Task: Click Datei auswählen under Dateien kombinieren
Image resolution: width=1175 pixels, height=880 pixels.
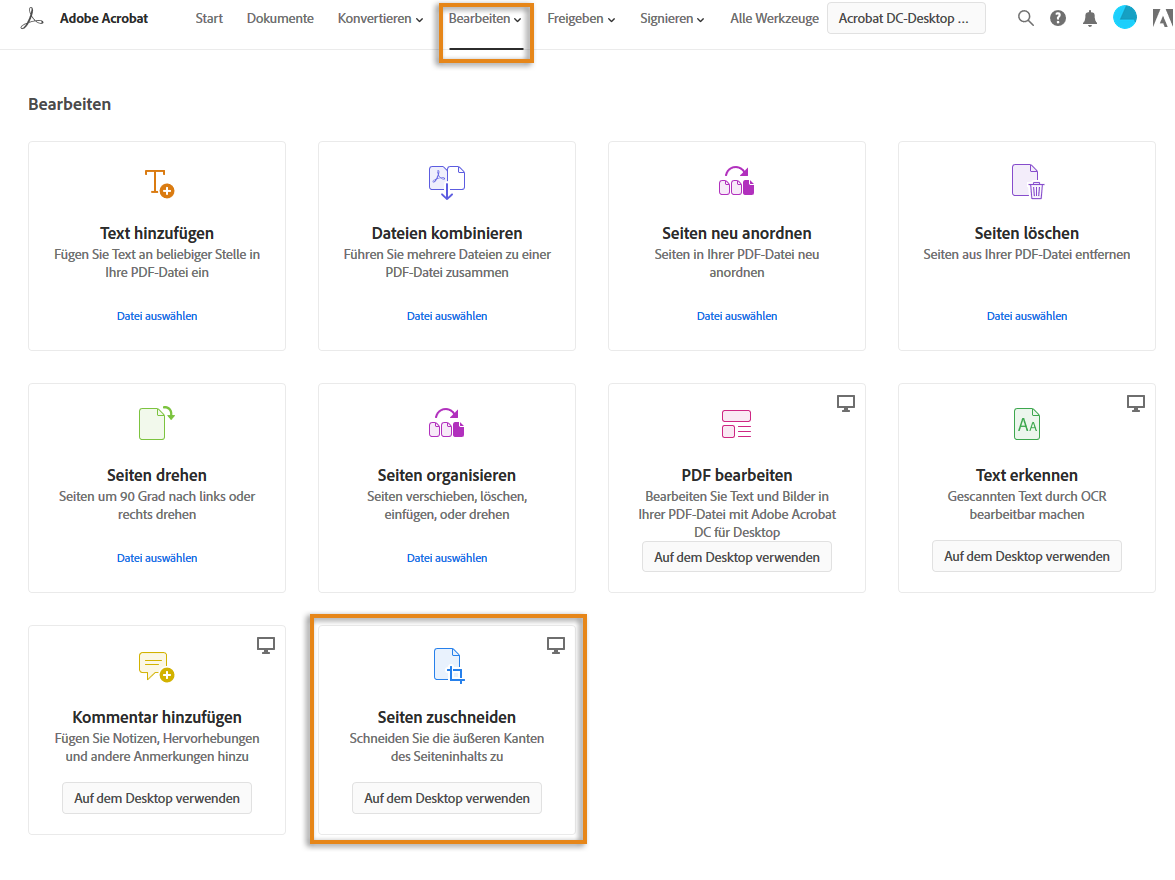Action: point(446,315)
